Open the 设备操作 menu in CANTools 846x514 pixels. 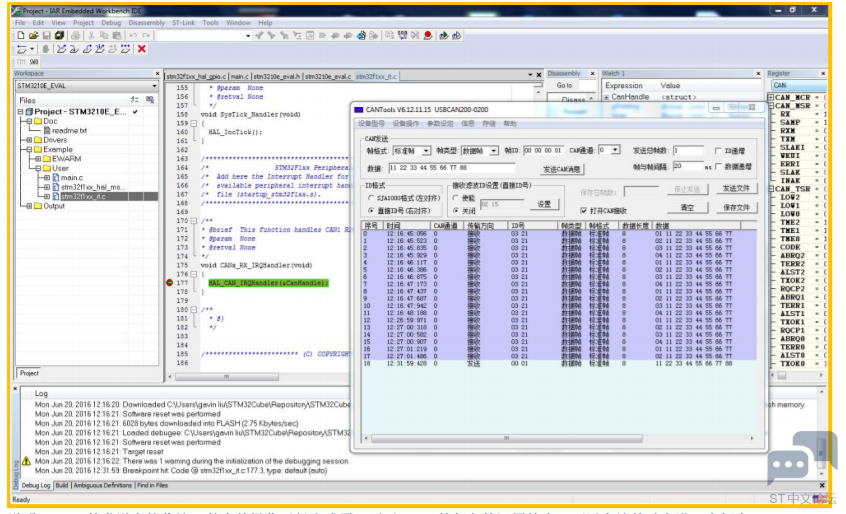406,124
